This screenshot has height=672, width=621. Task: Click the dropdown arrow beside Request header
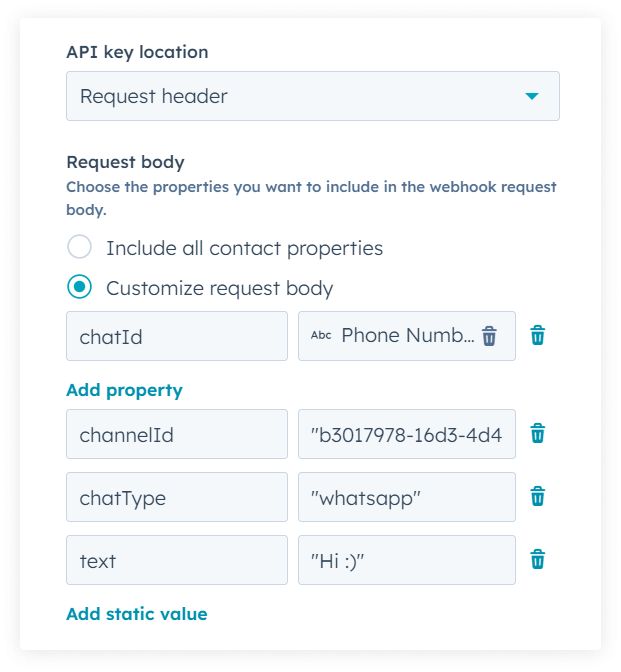(x=532, y=96)
